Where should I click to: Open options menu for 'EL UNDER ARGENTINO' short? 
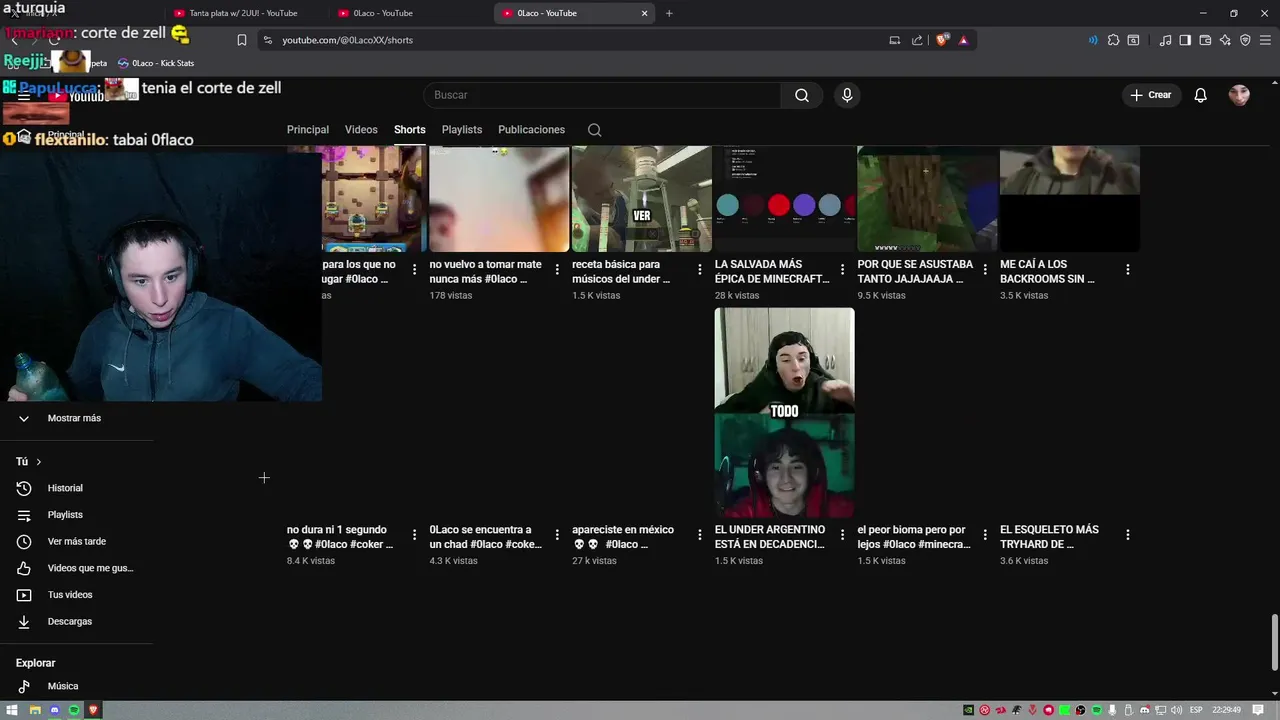(x=842, y=534)
